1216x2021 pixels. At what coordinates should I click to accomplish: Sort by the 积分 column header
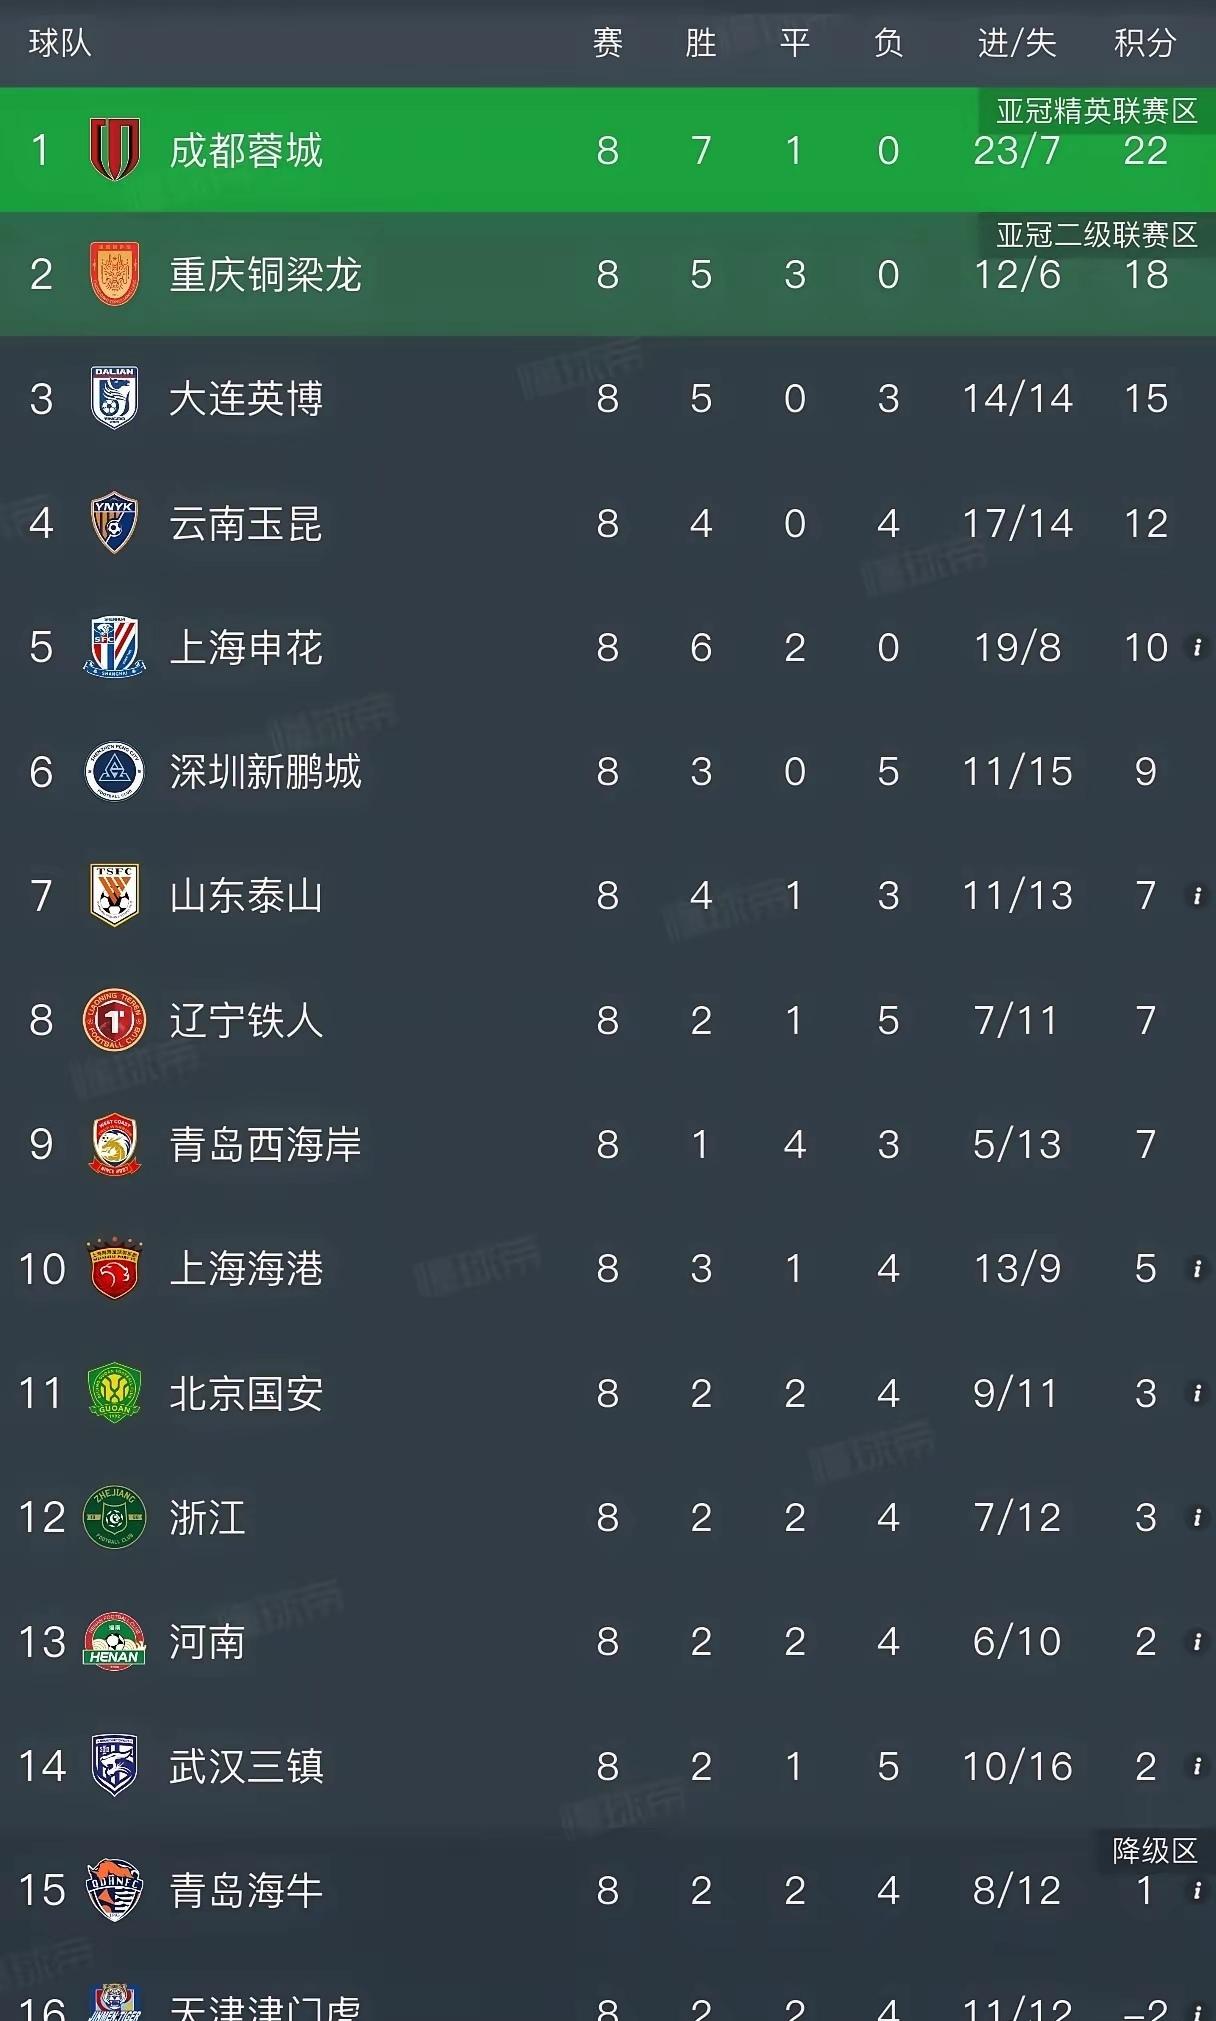point(1145,43)
